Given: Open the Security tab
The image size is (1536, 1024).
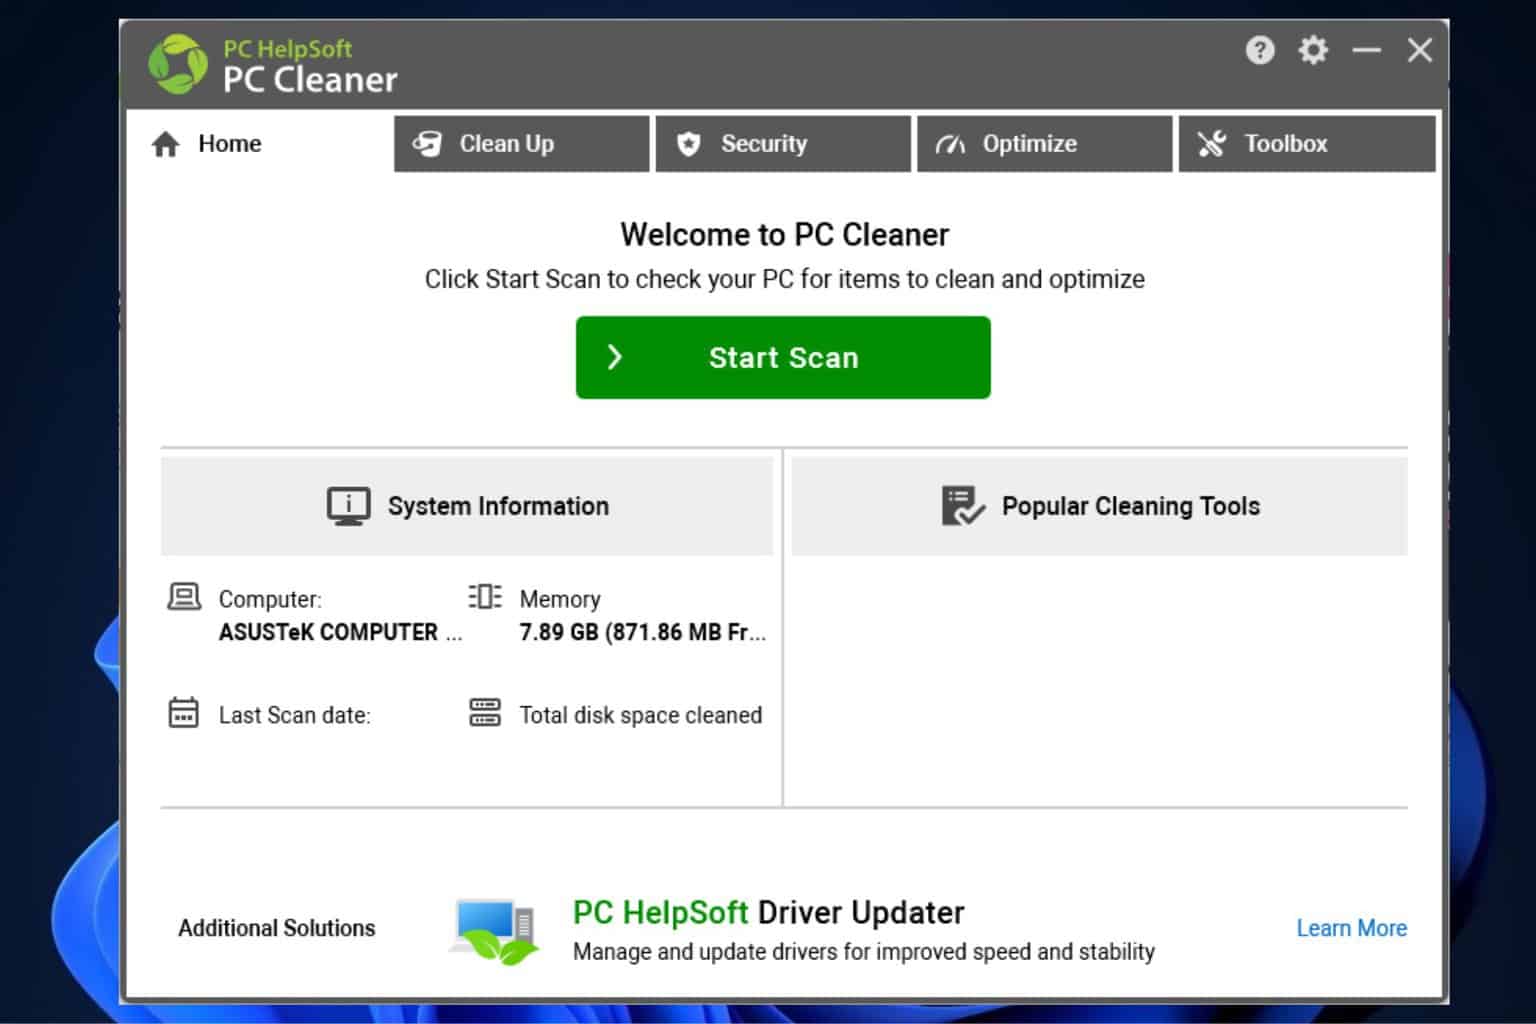Looking at the screenshot, I should click(x=783, y=144).
